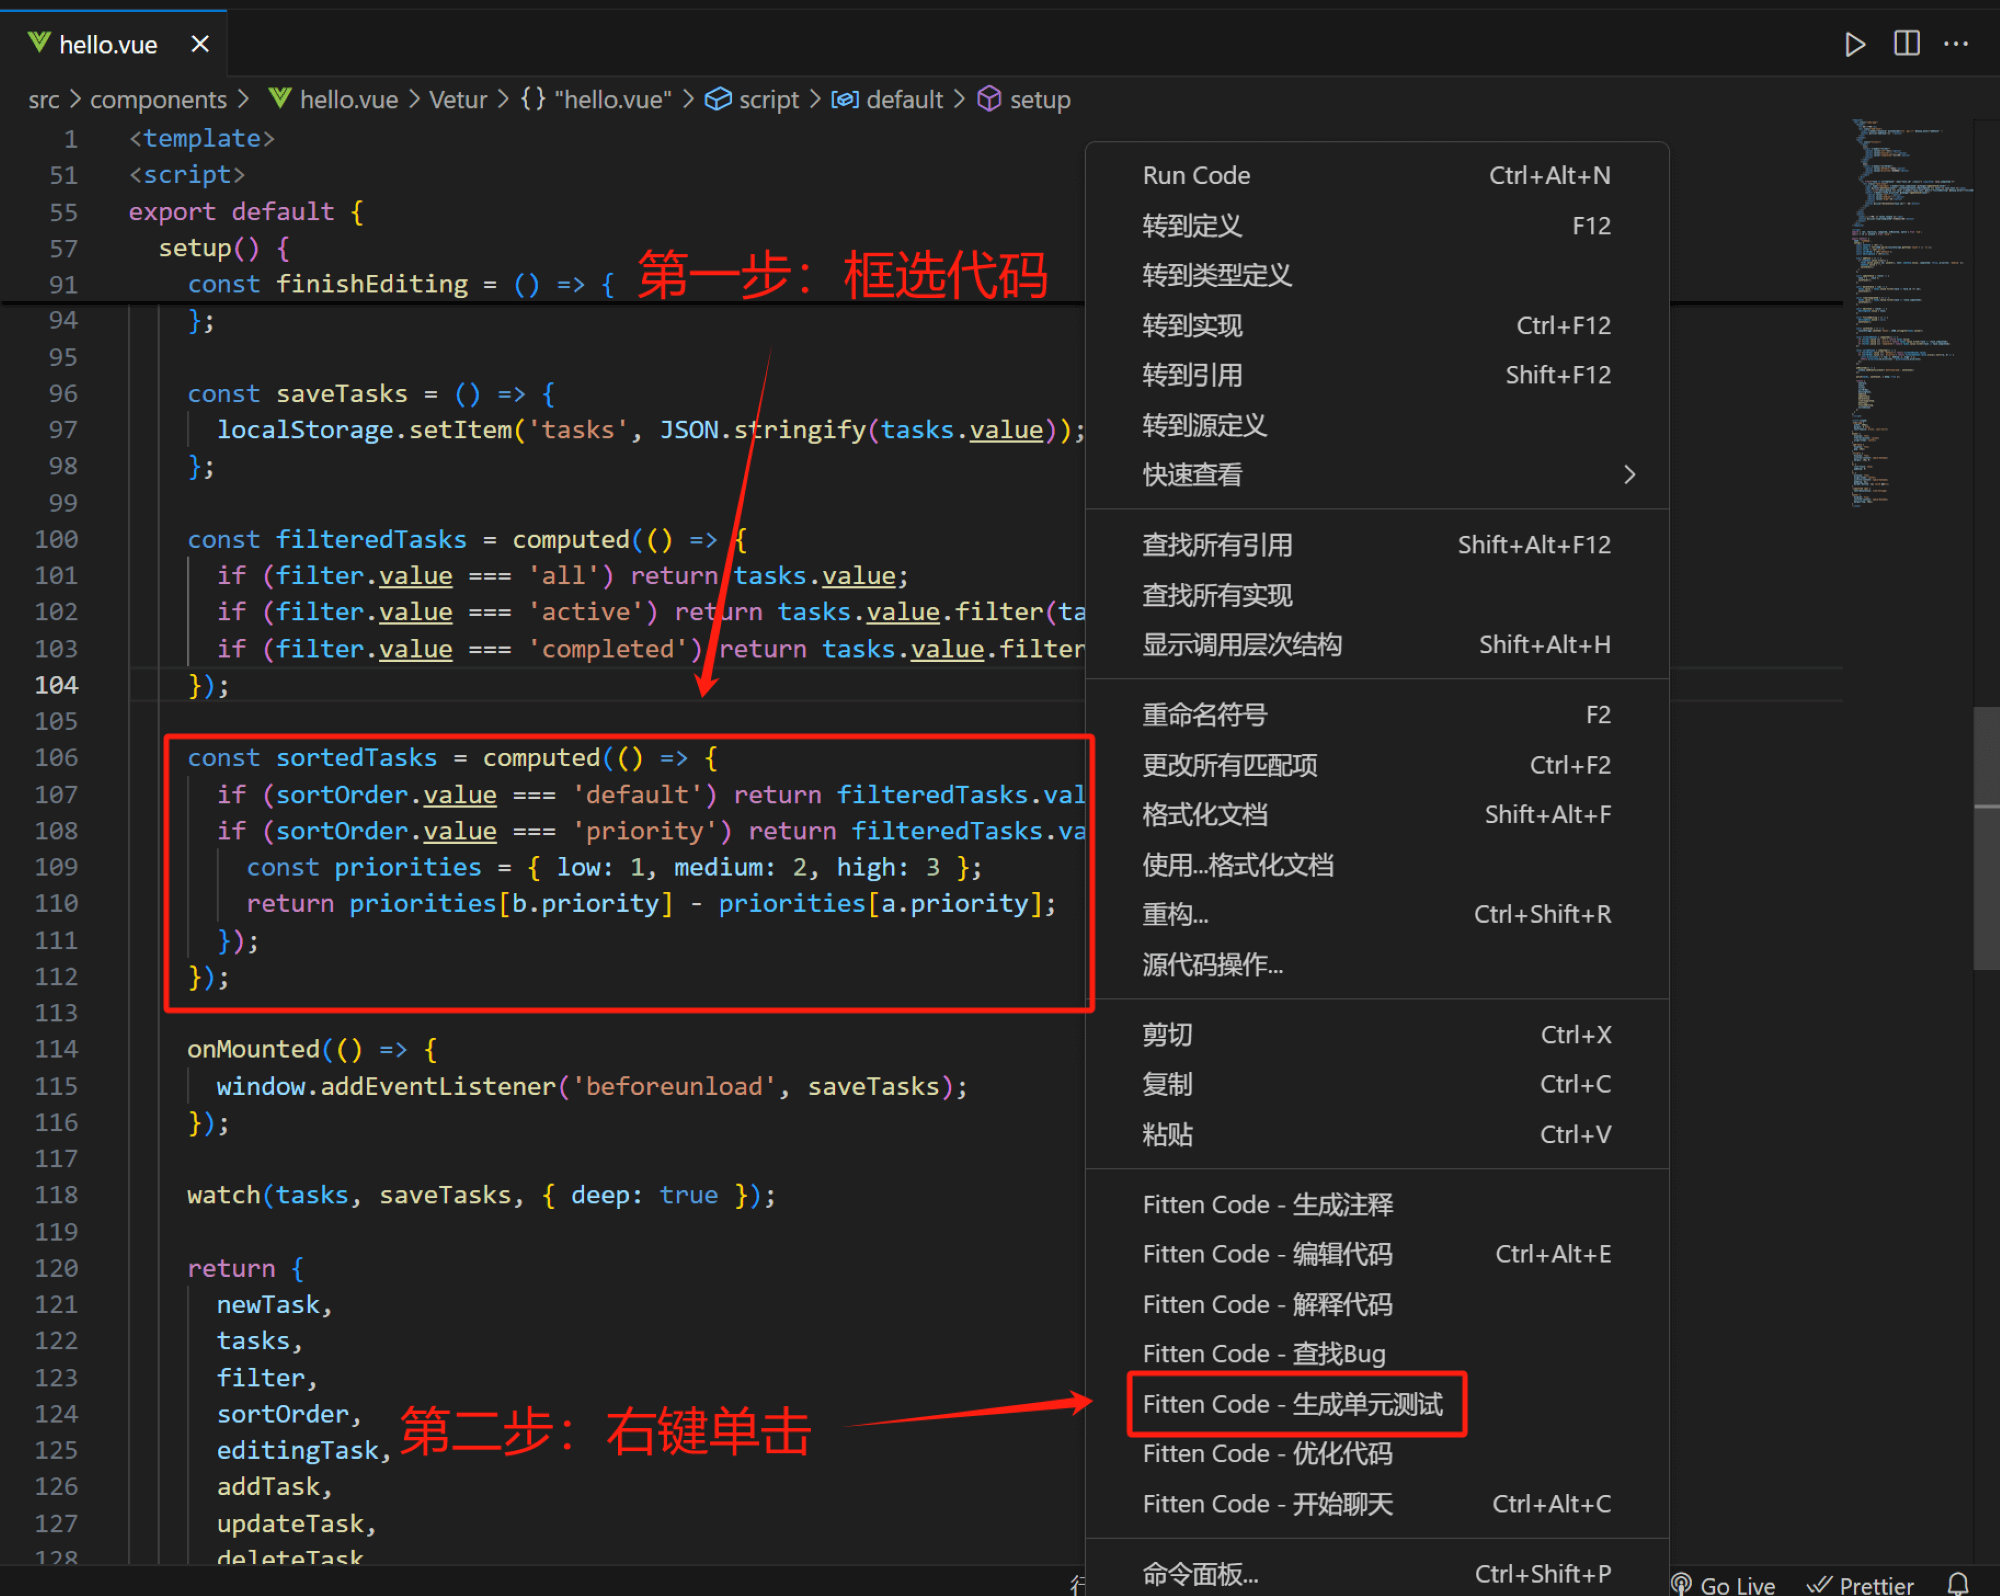The width and height of the screenshot is (2000, 1596).
Task: Choose 更改所有匹配项 menu entry
Action: pyautogui.click(x=1377, y=765)
